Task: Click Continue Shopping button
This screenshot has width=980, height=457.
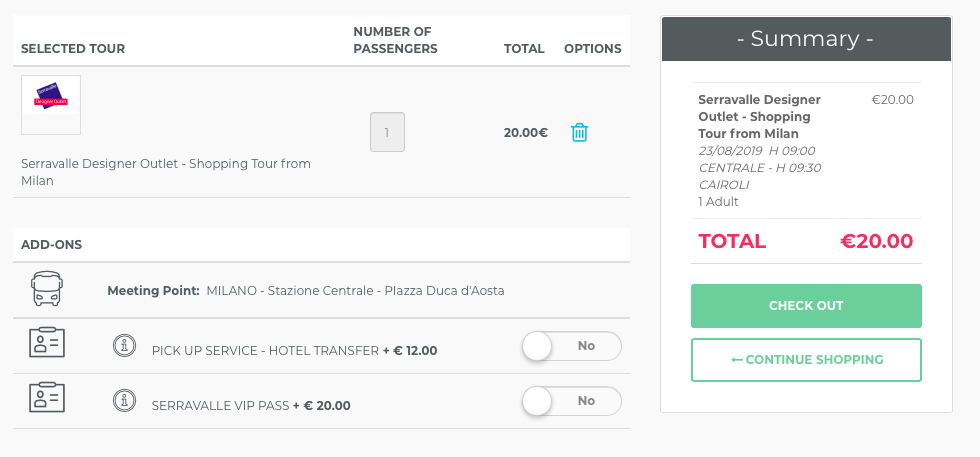Action: click(806, 360)
